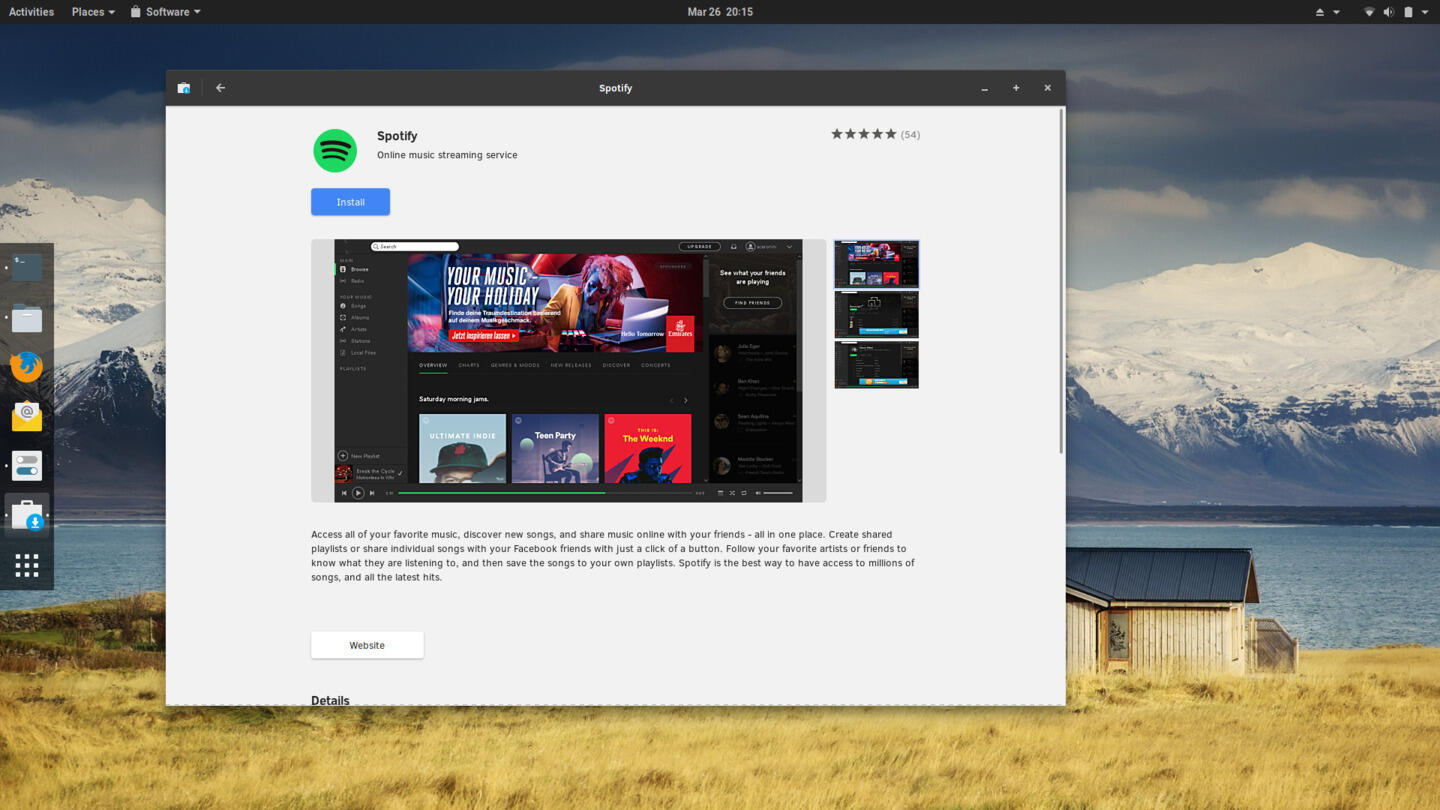Click the Software store icon in dock

pos(28,515)
